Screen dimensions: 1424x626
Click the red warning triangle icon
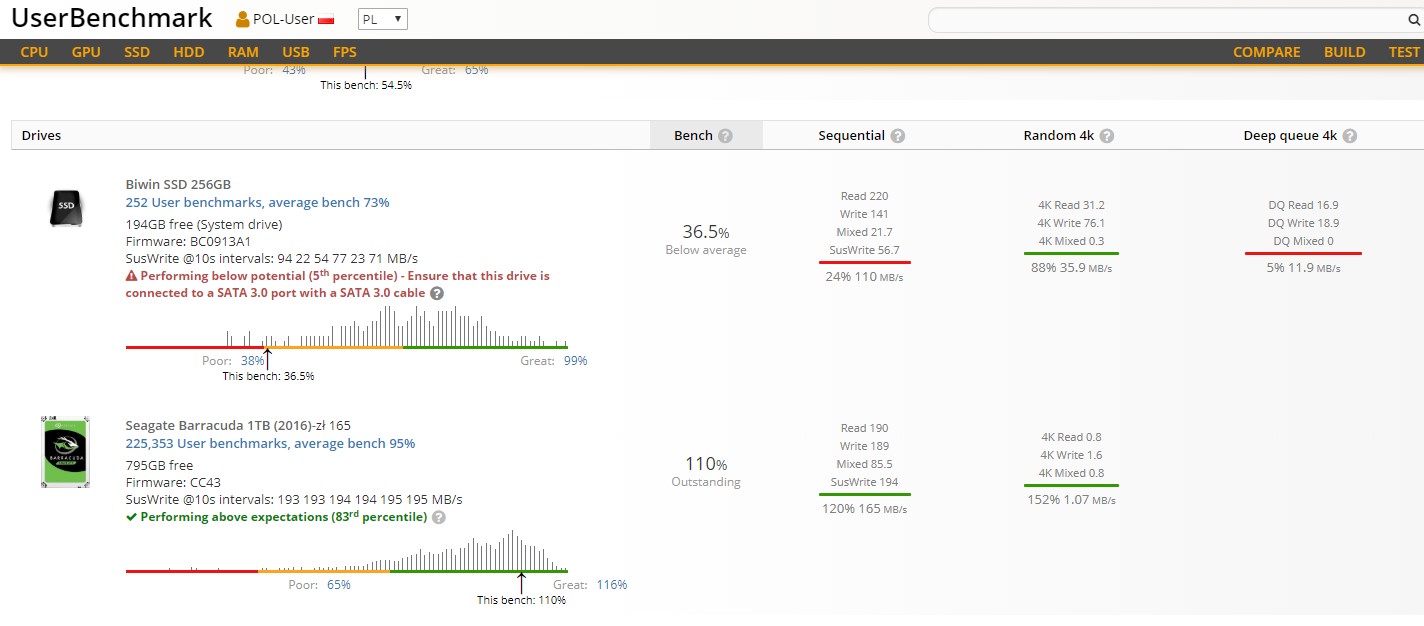(131, 275)
